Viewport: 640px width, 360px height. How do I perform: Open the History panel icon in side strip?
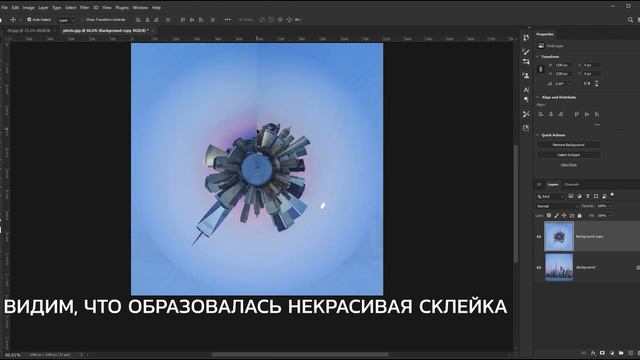click(526, 38)
